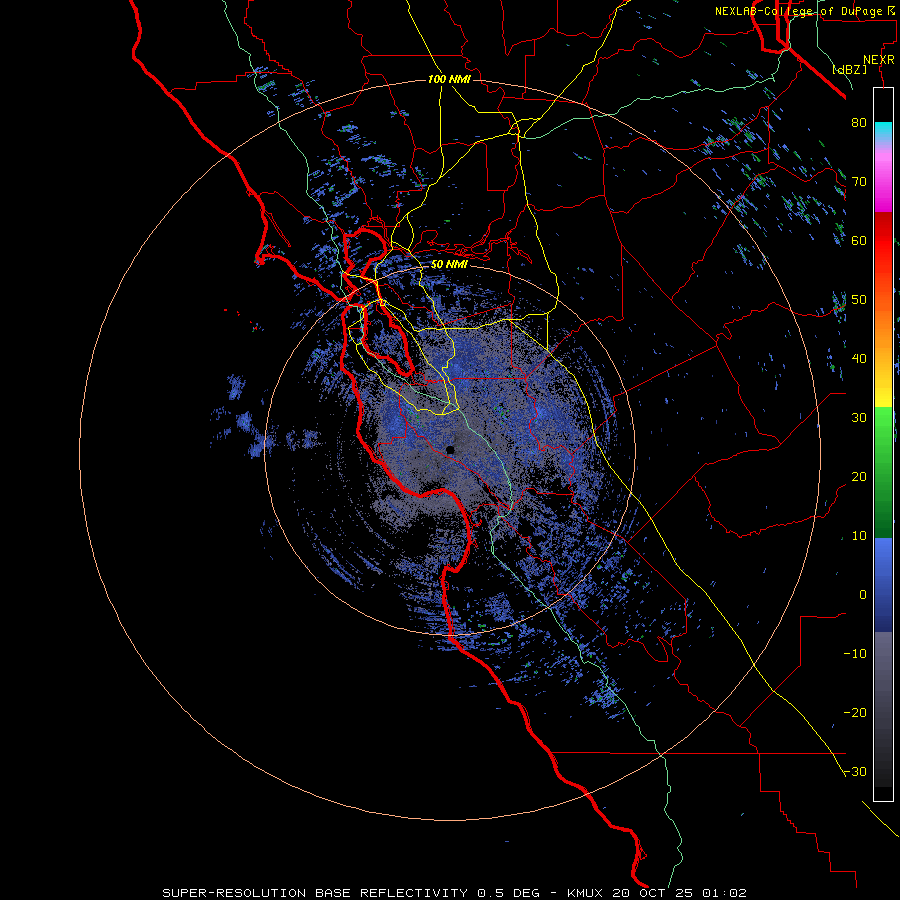Click the 60 value on the dBZ scale
900x900 pixels.
coord(859,240)
